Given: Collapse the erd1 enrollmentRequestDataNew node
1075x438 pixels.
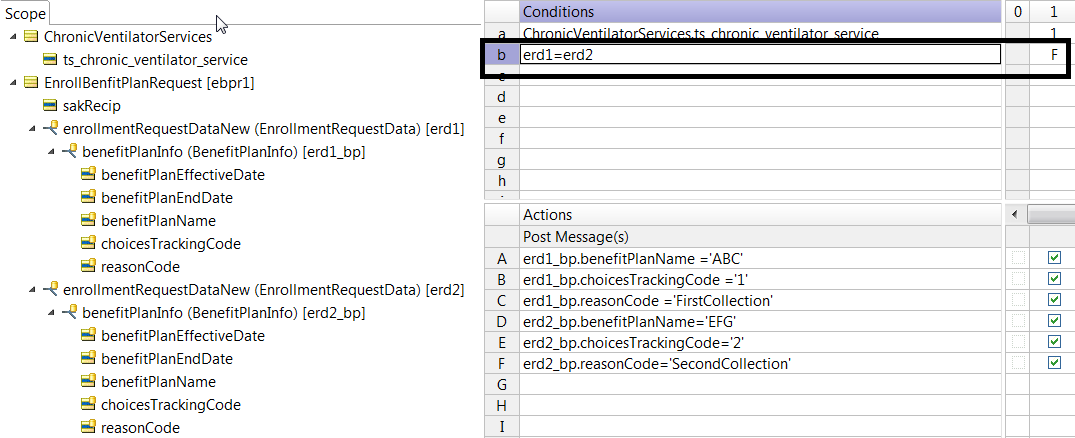Looking at the screenshot, I should tap(33, 128).
